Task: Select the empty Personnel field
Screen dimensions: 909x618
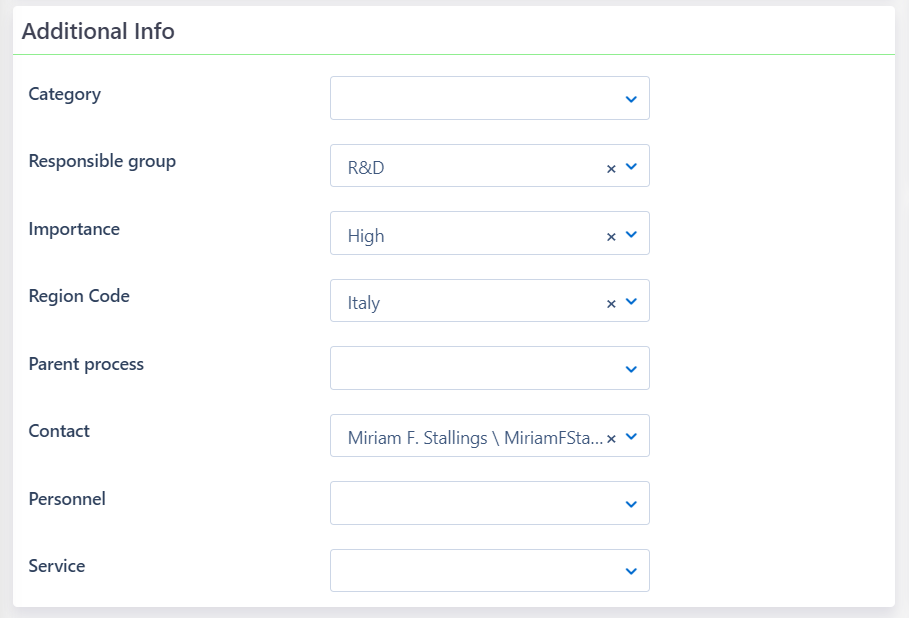Action: [x=470, y=504]
